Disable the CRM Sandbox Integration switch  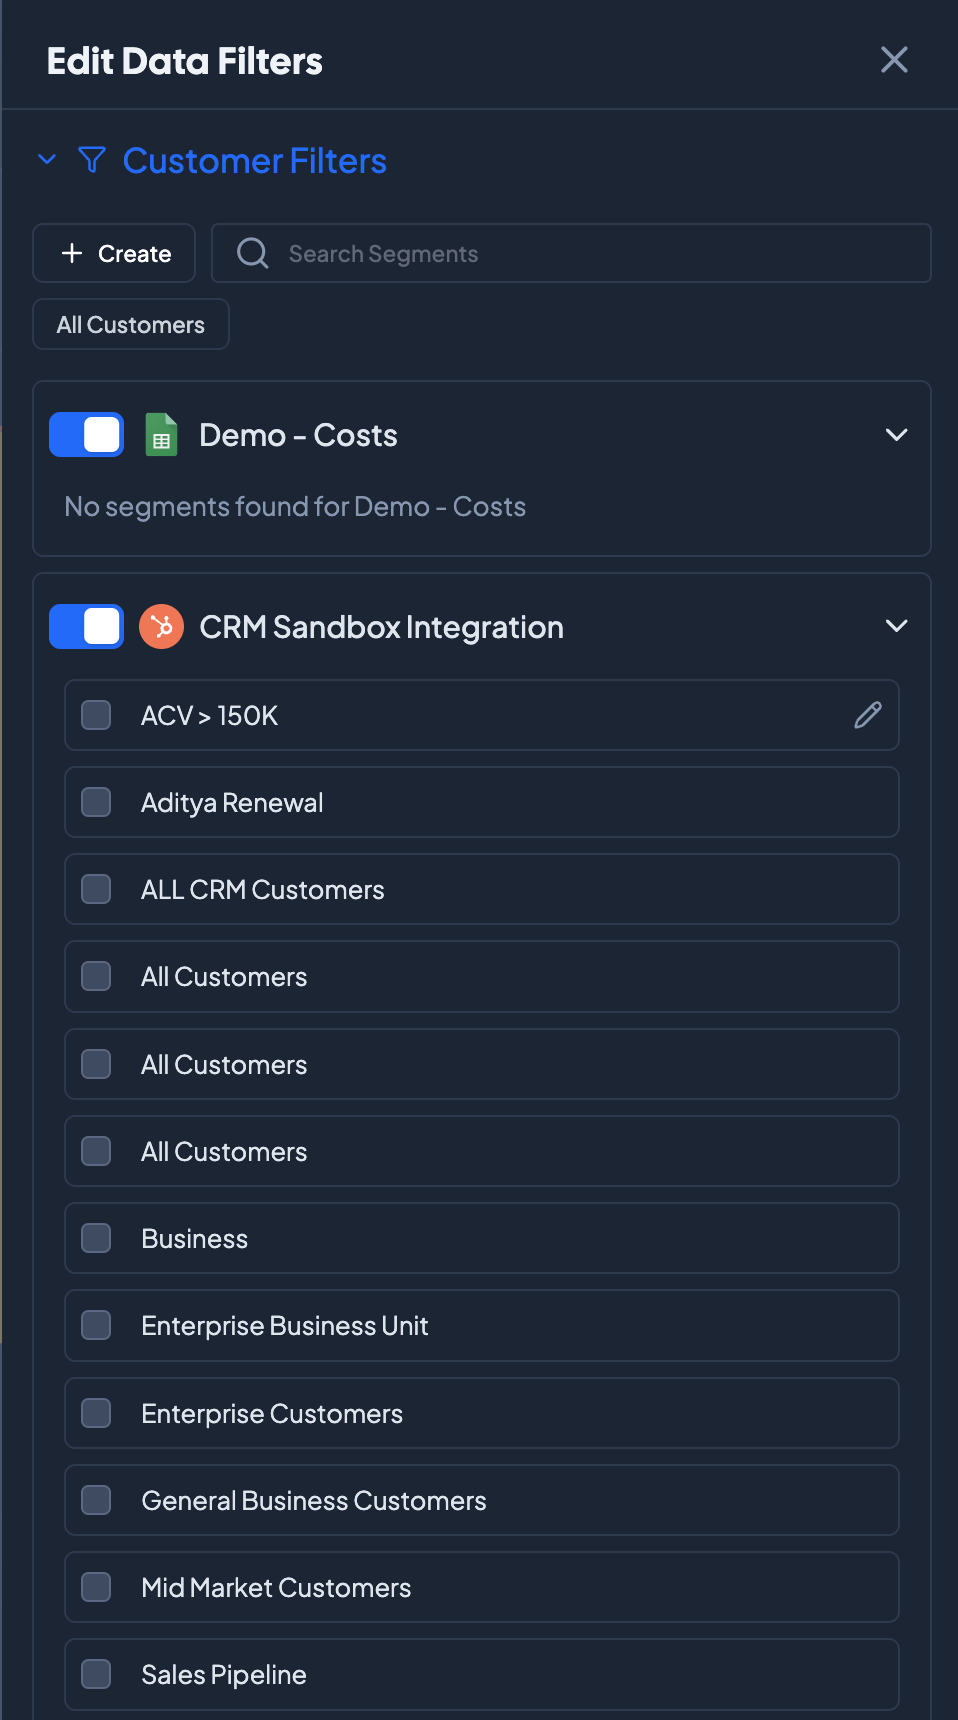click(87, 627)
